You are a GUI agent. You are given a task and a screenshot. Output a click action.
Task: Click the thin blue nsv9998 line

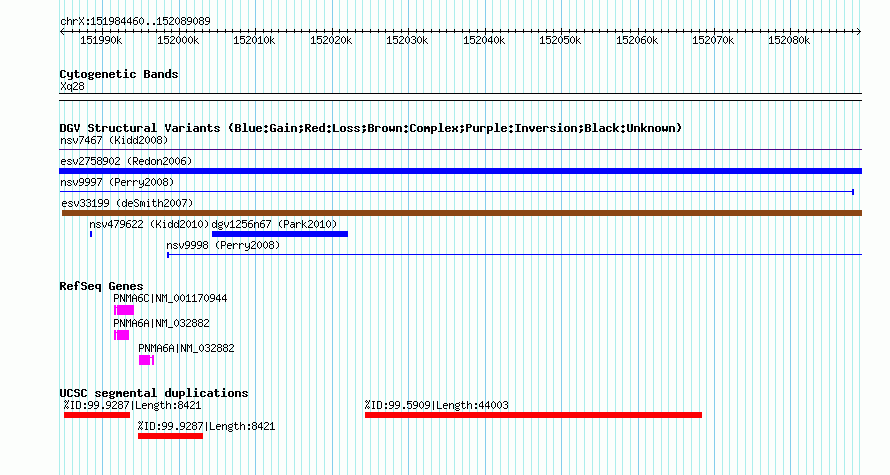[x=514, y=255]
